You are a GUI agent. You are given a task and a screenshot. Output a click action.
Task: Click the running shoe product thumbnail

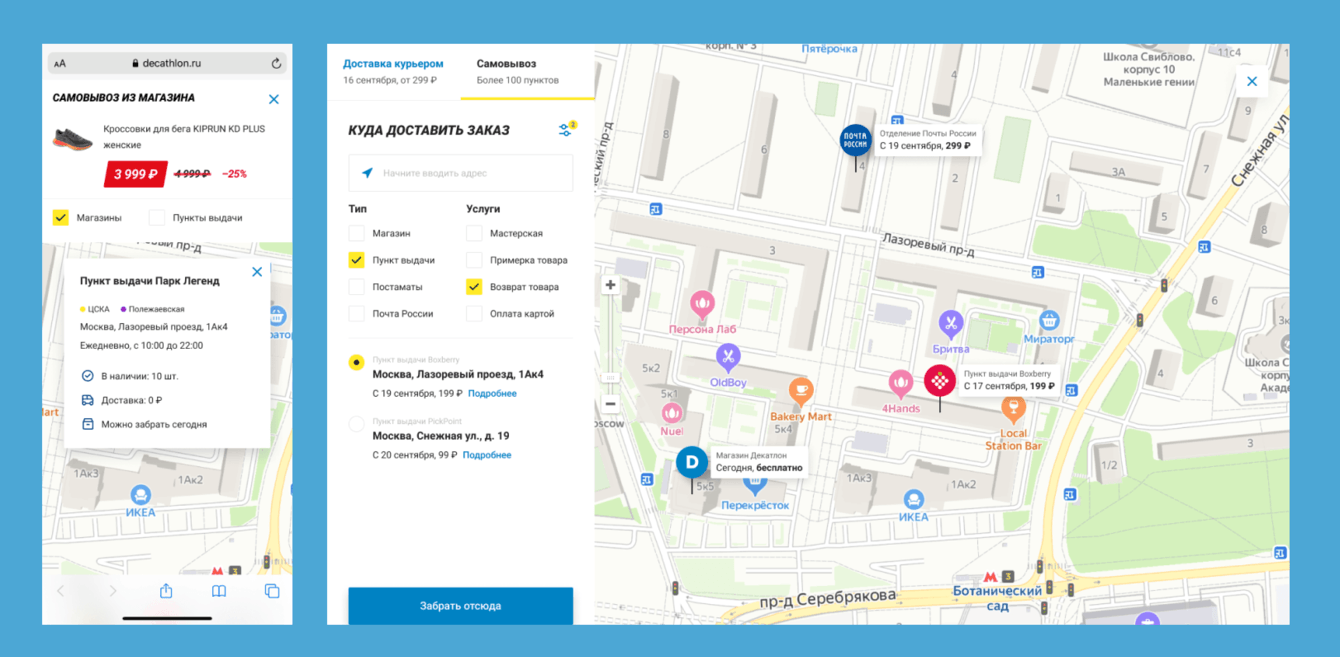[x=72, y=139]
